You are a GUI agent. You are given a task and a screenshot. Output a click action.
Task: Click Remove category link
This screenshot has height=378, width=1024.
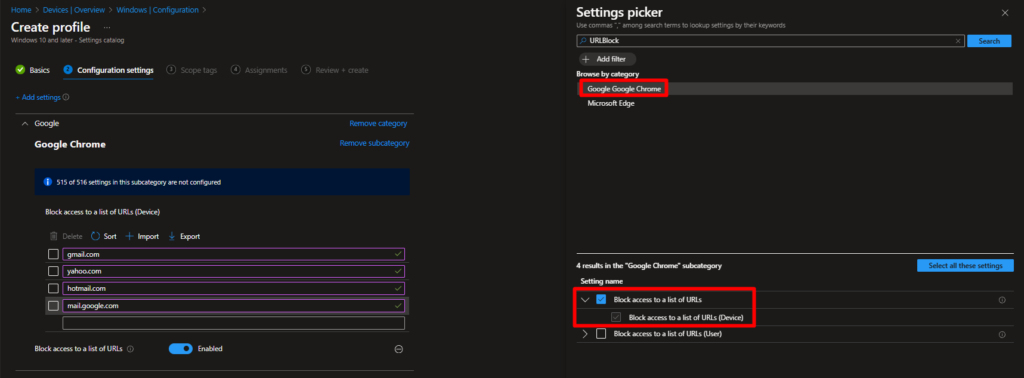[378, 123]
